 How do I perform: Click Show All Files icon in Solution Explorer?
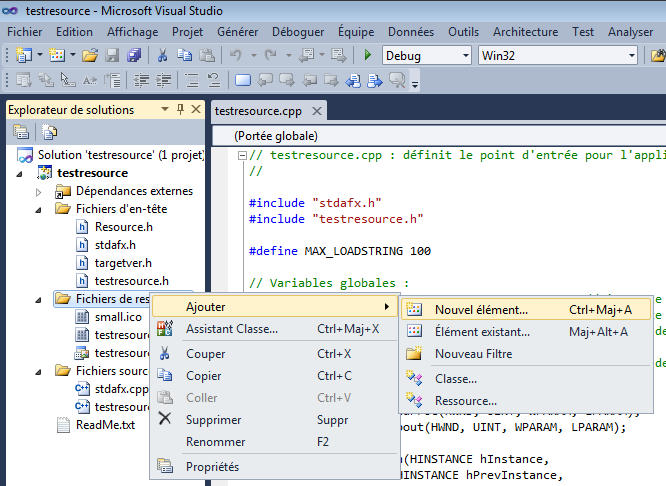[x=49, y=132]
